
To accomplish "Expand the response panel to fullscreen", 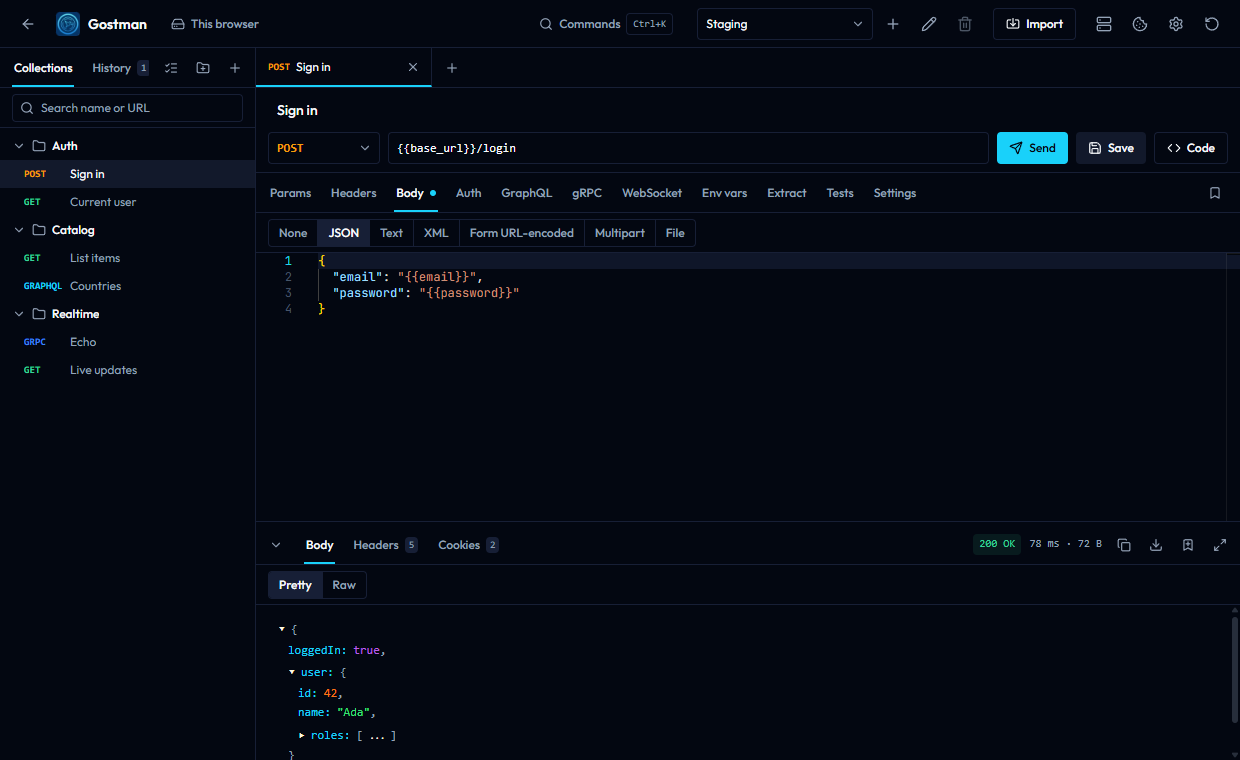I will point(1220,545).
